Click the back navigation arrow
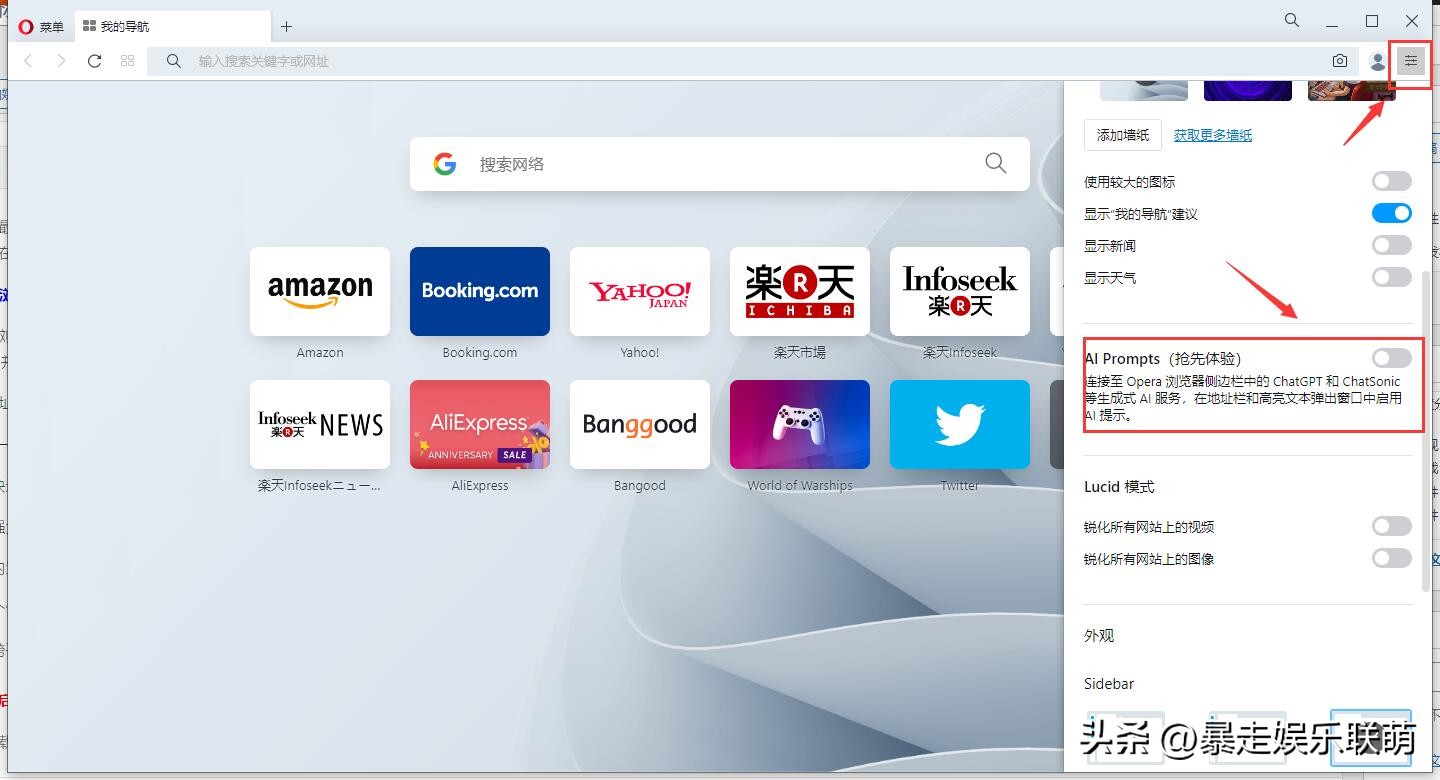This screenshot has width=1440, height=780. [x=27, y=60]
